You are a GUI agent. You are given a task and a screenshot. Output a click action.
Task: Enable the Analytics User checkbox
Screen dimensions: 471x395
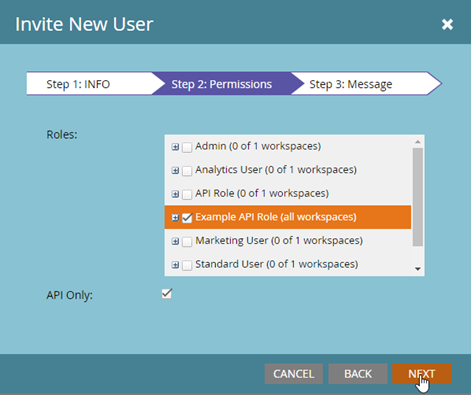187,171
